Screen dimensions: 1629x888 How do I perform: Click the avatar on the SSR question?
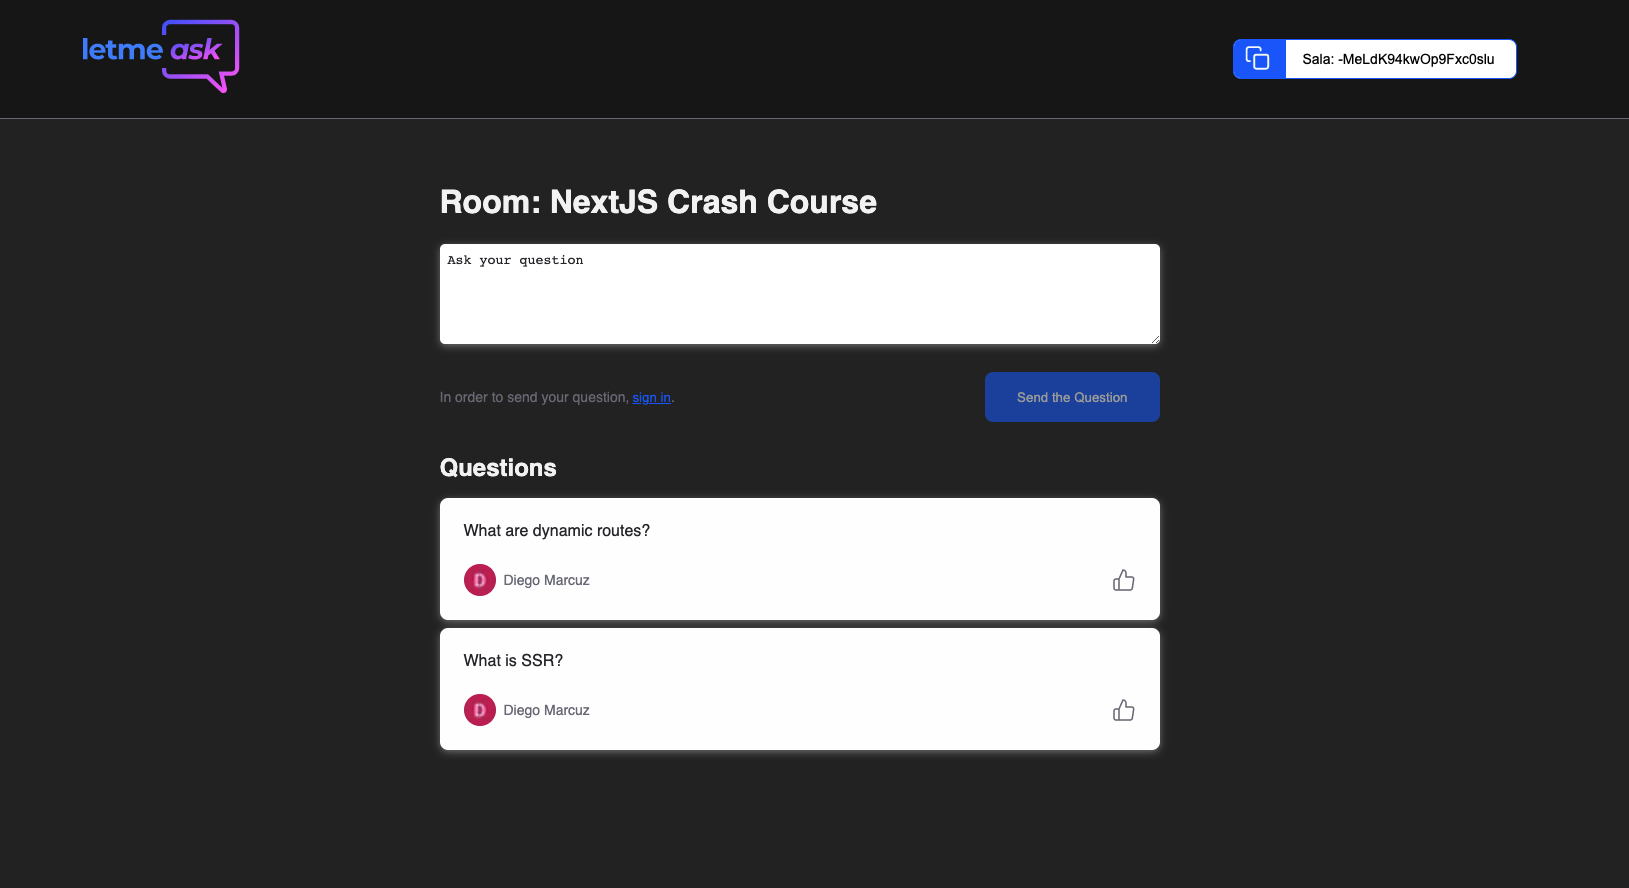480,710
